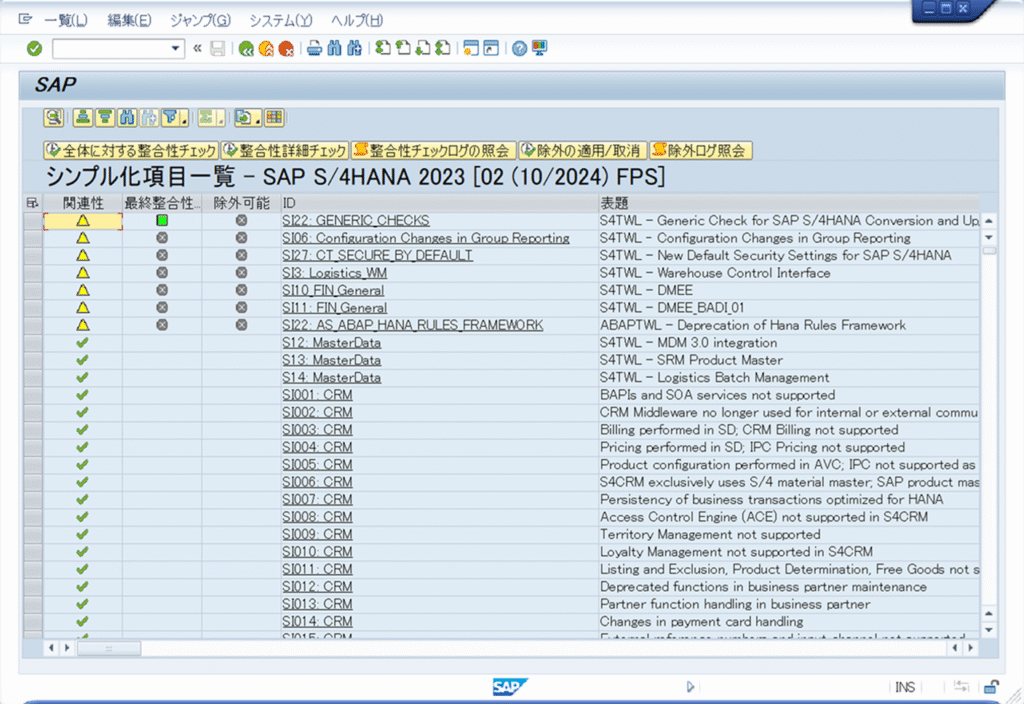Go to the previous page icon

[403, 48]
